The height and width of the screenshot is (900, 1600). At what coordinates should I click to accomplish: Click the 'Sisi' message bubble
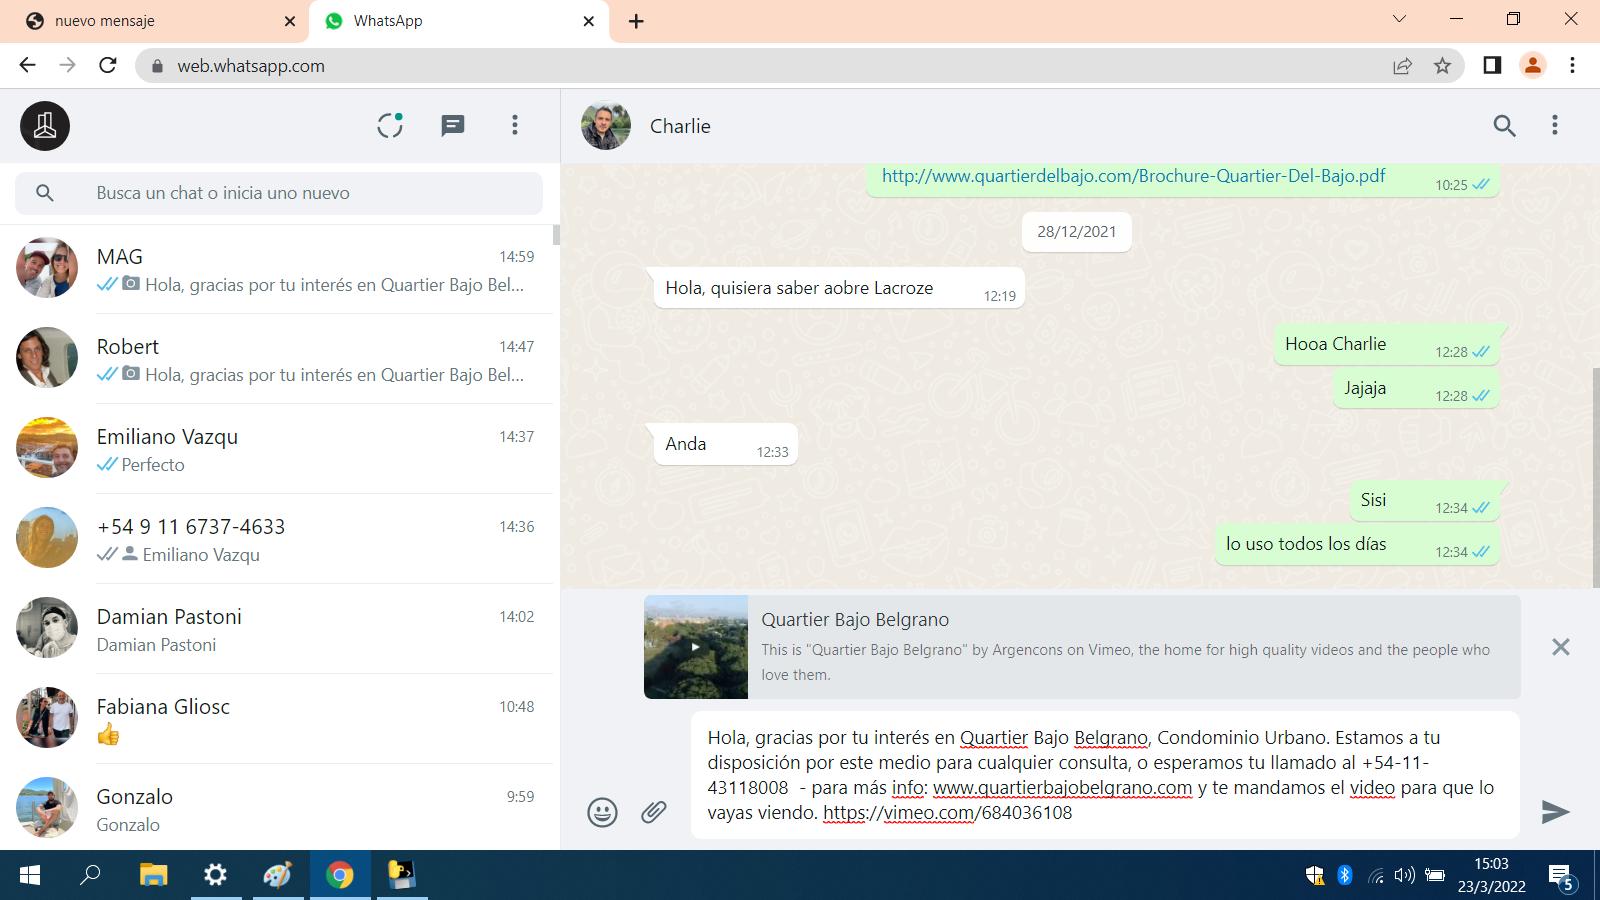1424,501
